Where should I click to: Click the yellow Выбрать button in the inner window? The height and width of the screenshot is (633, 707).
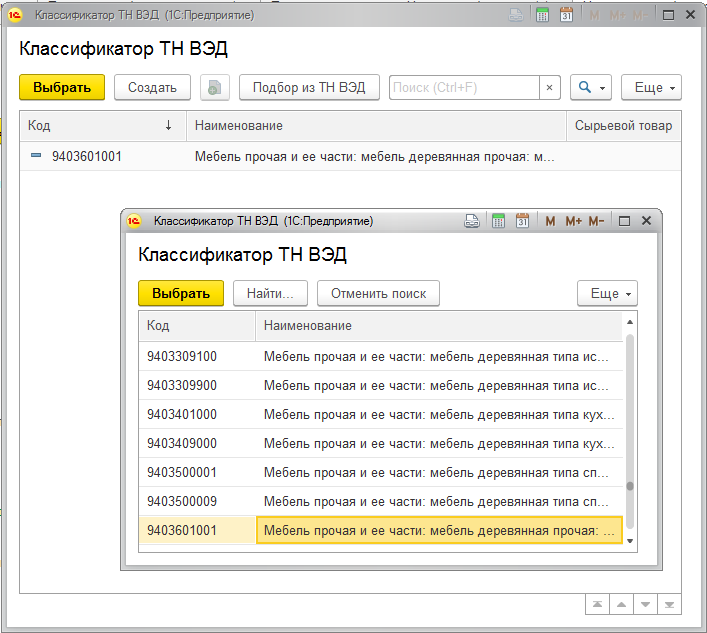(x=181, y=293)
